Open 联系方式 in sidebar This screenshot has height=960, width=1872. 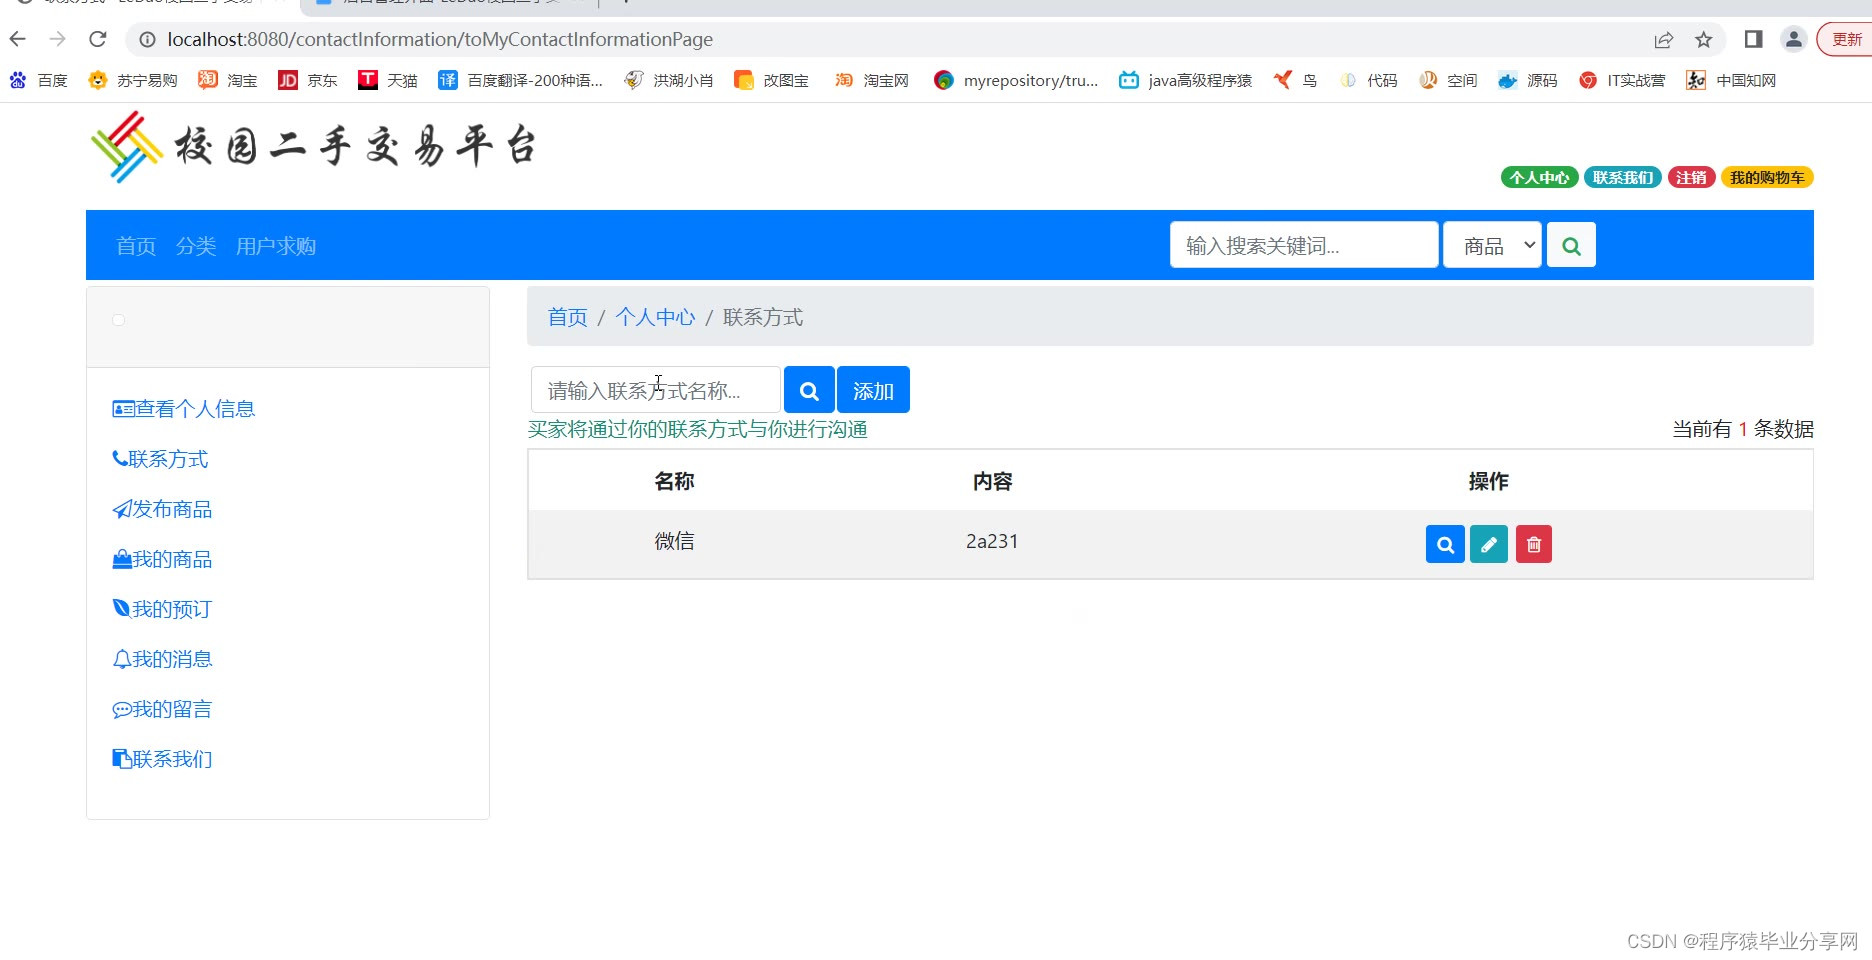click(x=160, y=459)
